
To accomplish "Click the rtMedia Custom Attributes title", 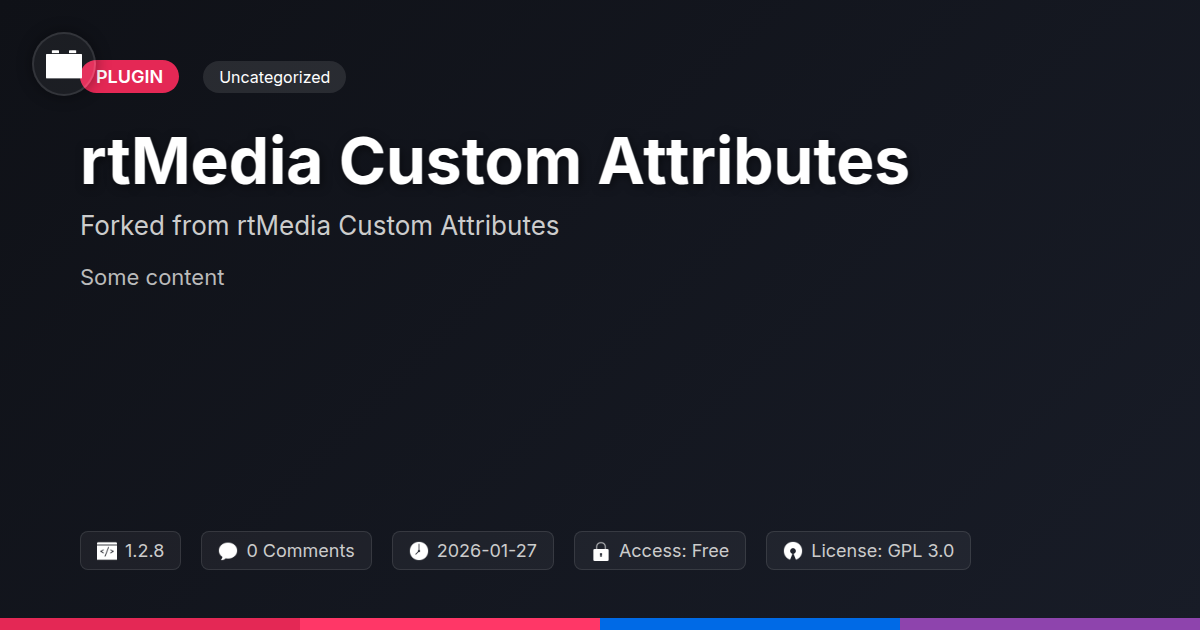I will pos(494,163).
